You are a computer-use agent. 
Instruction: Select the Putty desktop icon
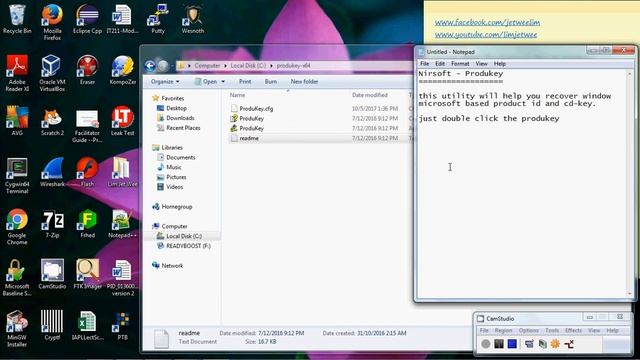tap(158, 19)
